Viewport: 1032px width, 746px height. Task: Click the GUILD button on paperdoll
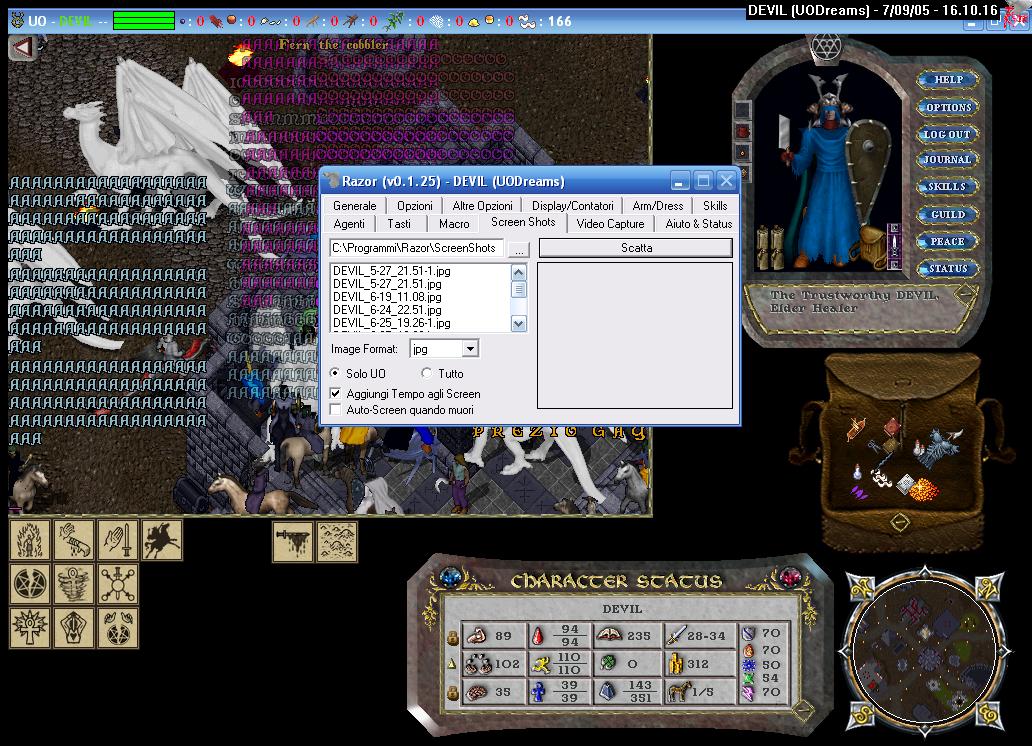(947, 214)
